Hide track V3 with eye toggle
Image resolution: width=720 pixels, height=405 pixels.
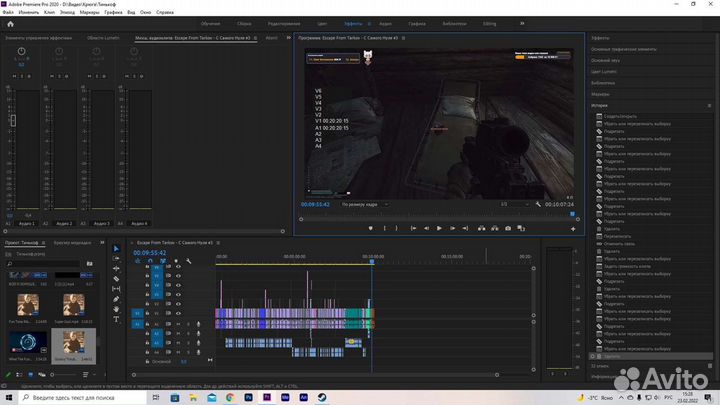tap(178, 294)
